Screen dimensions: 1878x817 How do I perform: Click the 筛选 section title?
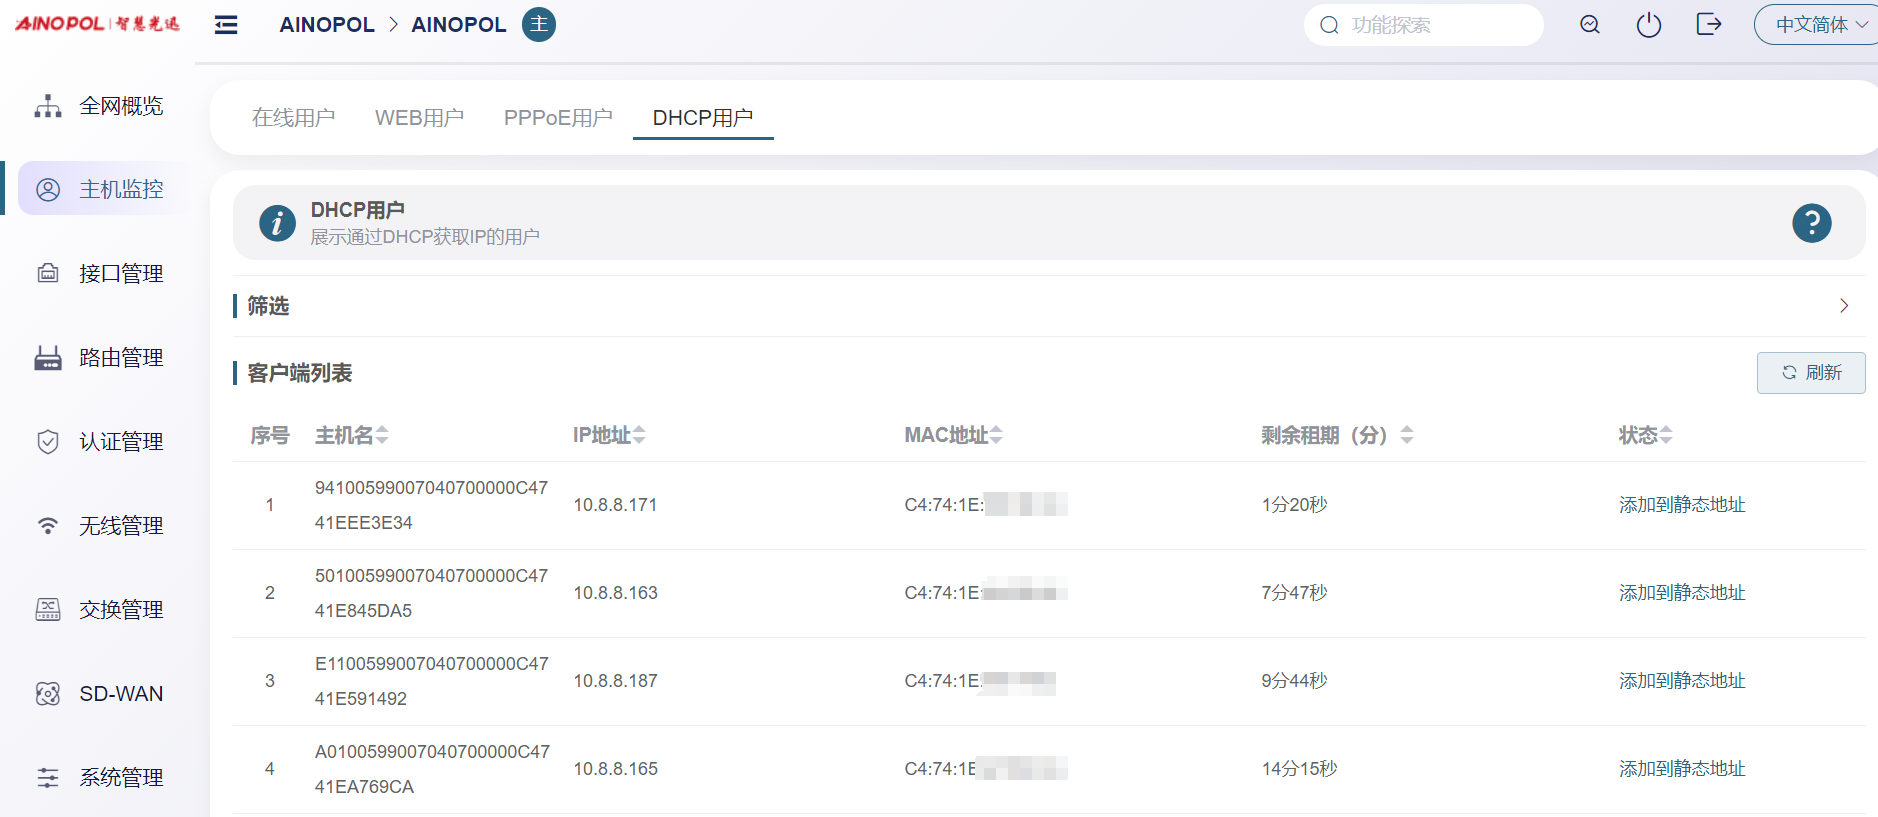tap(268, 306)
